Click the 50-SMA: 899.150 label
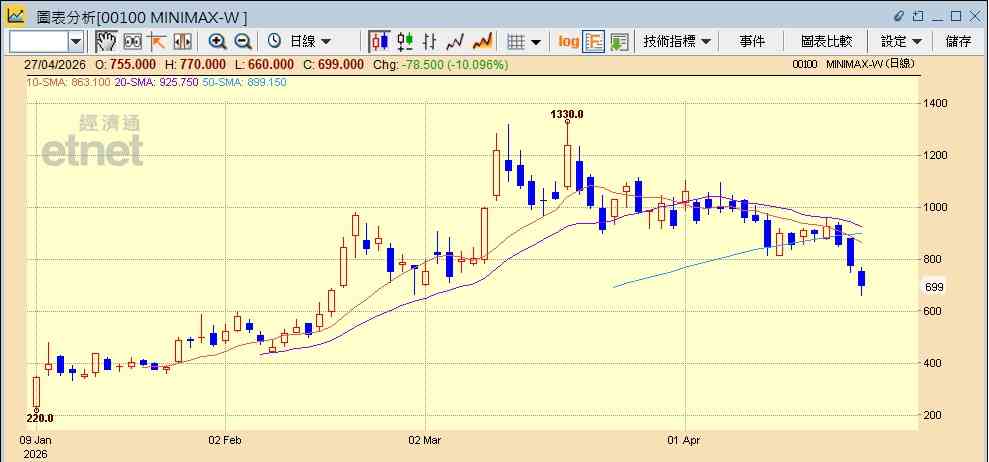 245,81
